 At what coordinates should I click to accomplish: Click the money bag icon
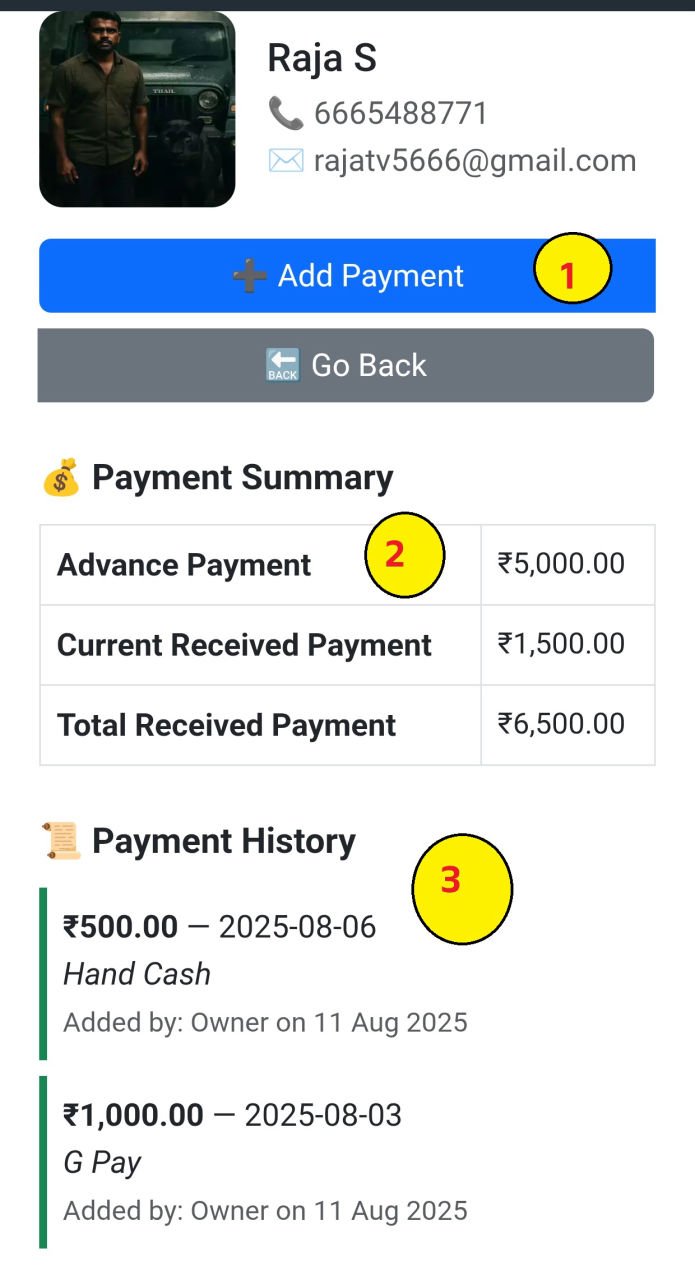(61, 478)
